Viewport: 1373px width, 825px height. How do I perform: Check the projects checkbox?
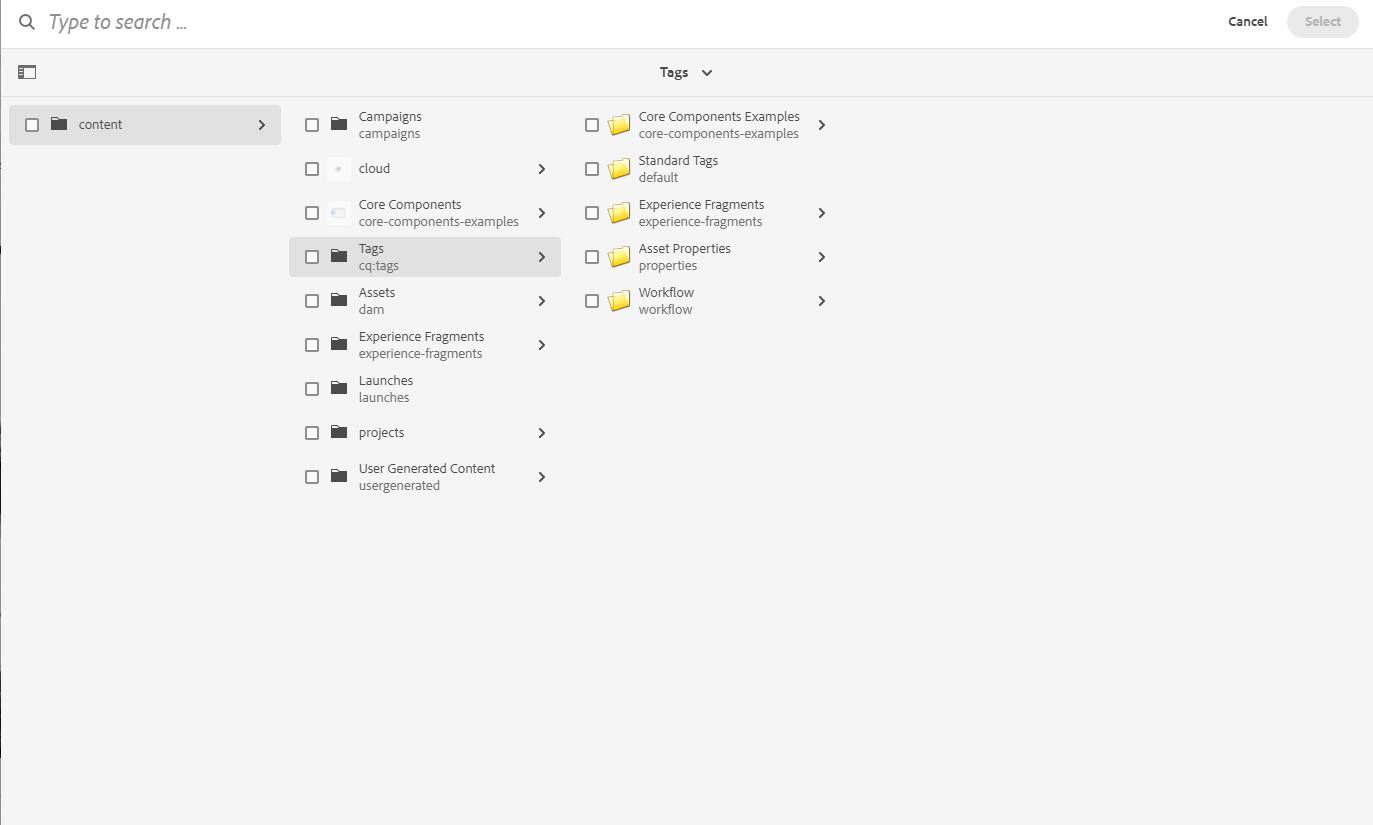point(312,433)
